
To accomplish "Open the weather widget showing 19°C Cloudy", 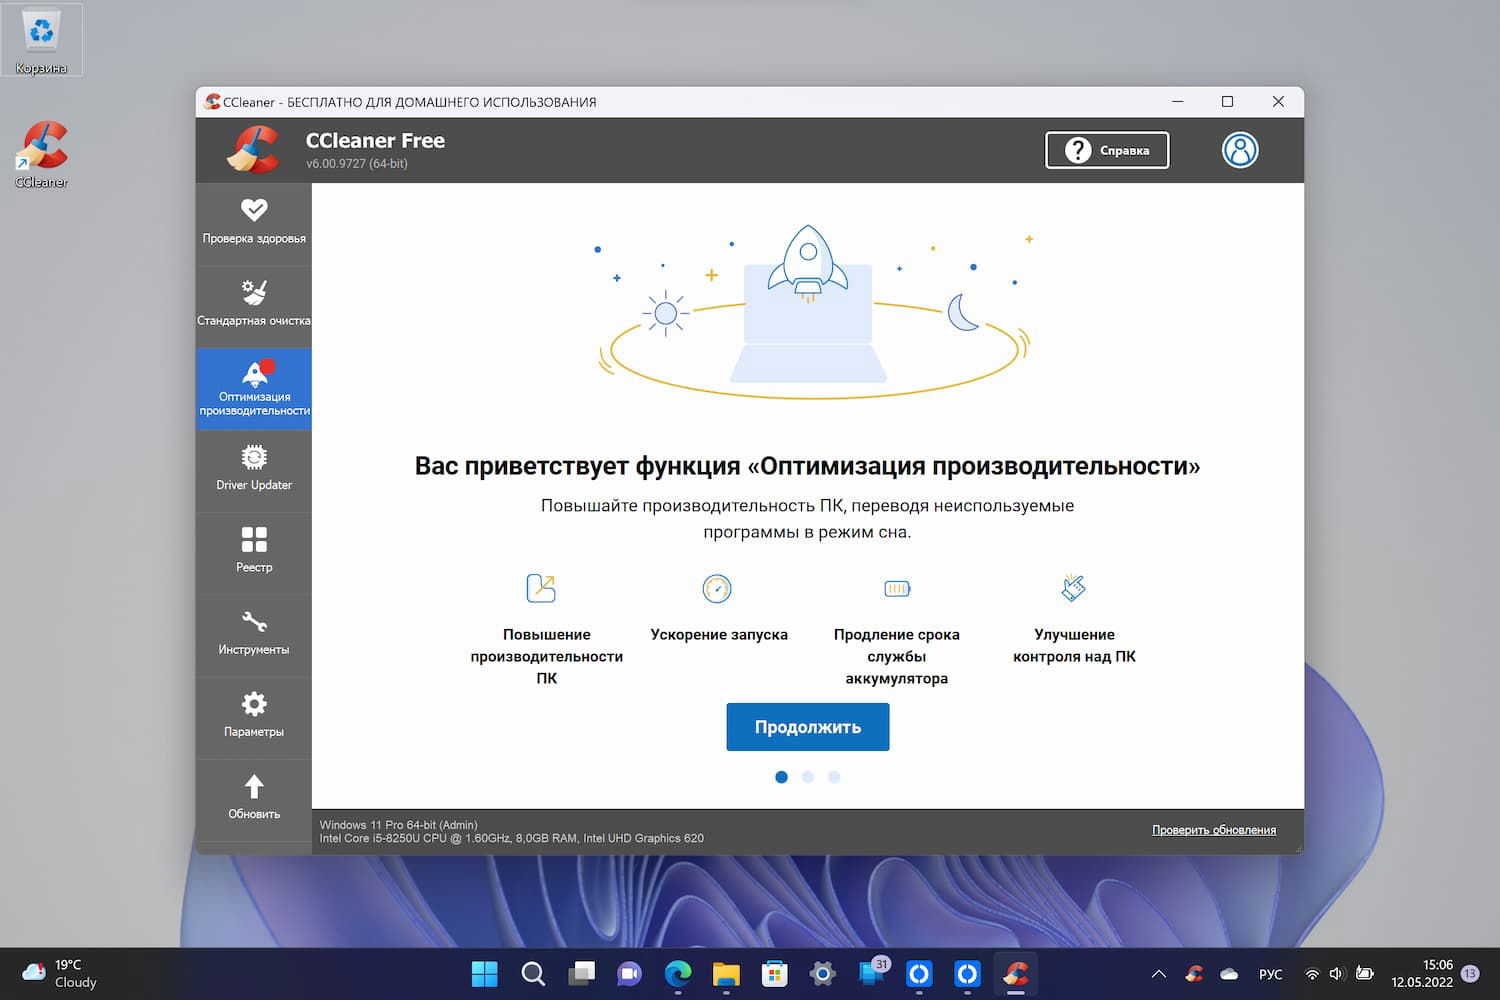I will (x=60, y=973).
